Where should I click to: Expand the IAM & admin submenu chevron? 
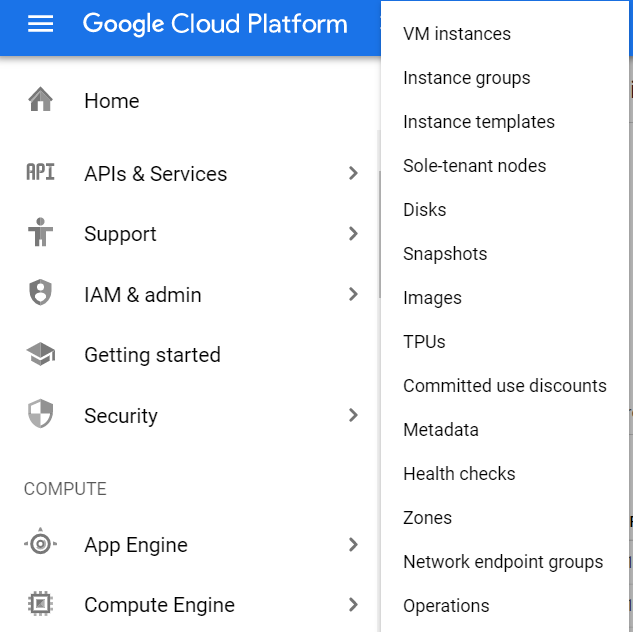click(352, 294)
